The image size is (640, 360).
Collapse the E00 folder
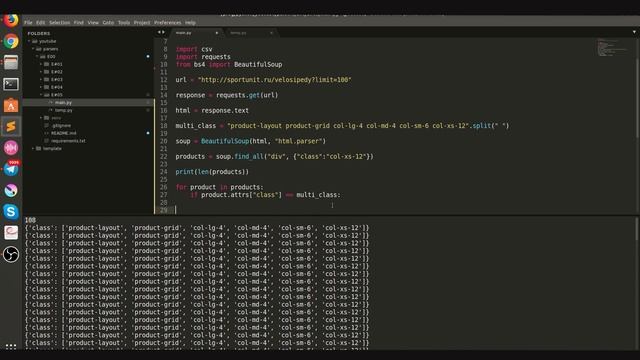coord(37,57)
